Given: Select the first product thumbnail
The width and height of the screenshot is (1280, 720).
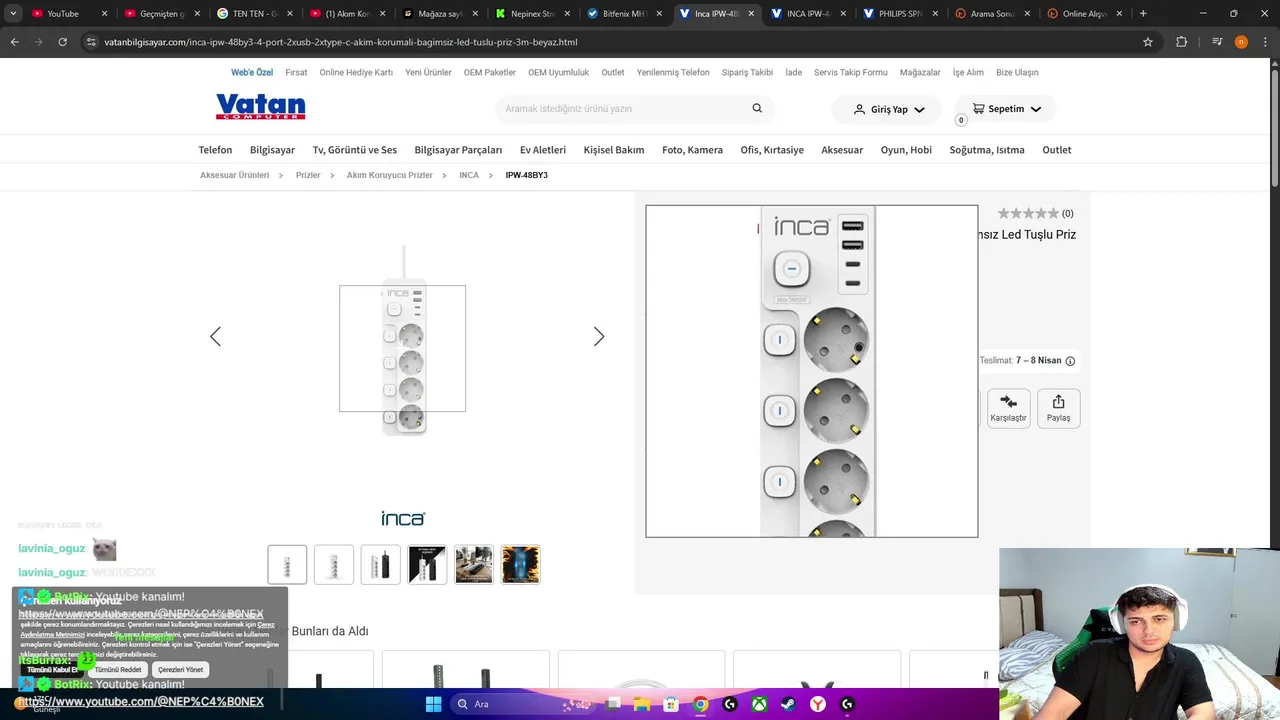Looking at the screenshot, I should tap(287, 564).
